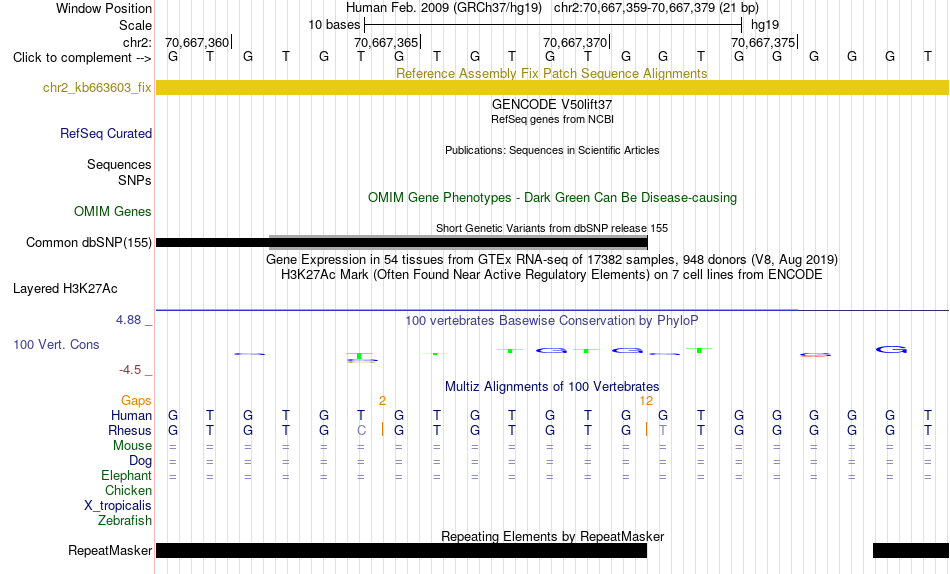
Task: Select the long RepeatMasker black bar
Action: [401, 550]
